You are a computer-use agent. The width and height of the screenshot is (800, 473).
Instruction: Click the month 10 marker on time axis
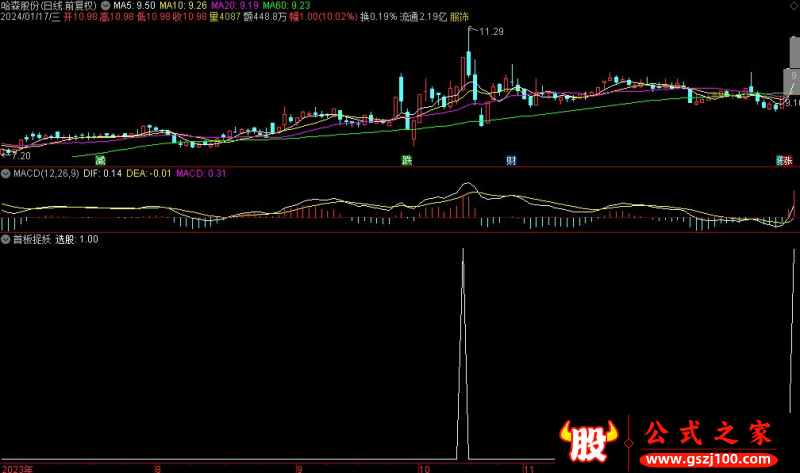tap(424, 467)
